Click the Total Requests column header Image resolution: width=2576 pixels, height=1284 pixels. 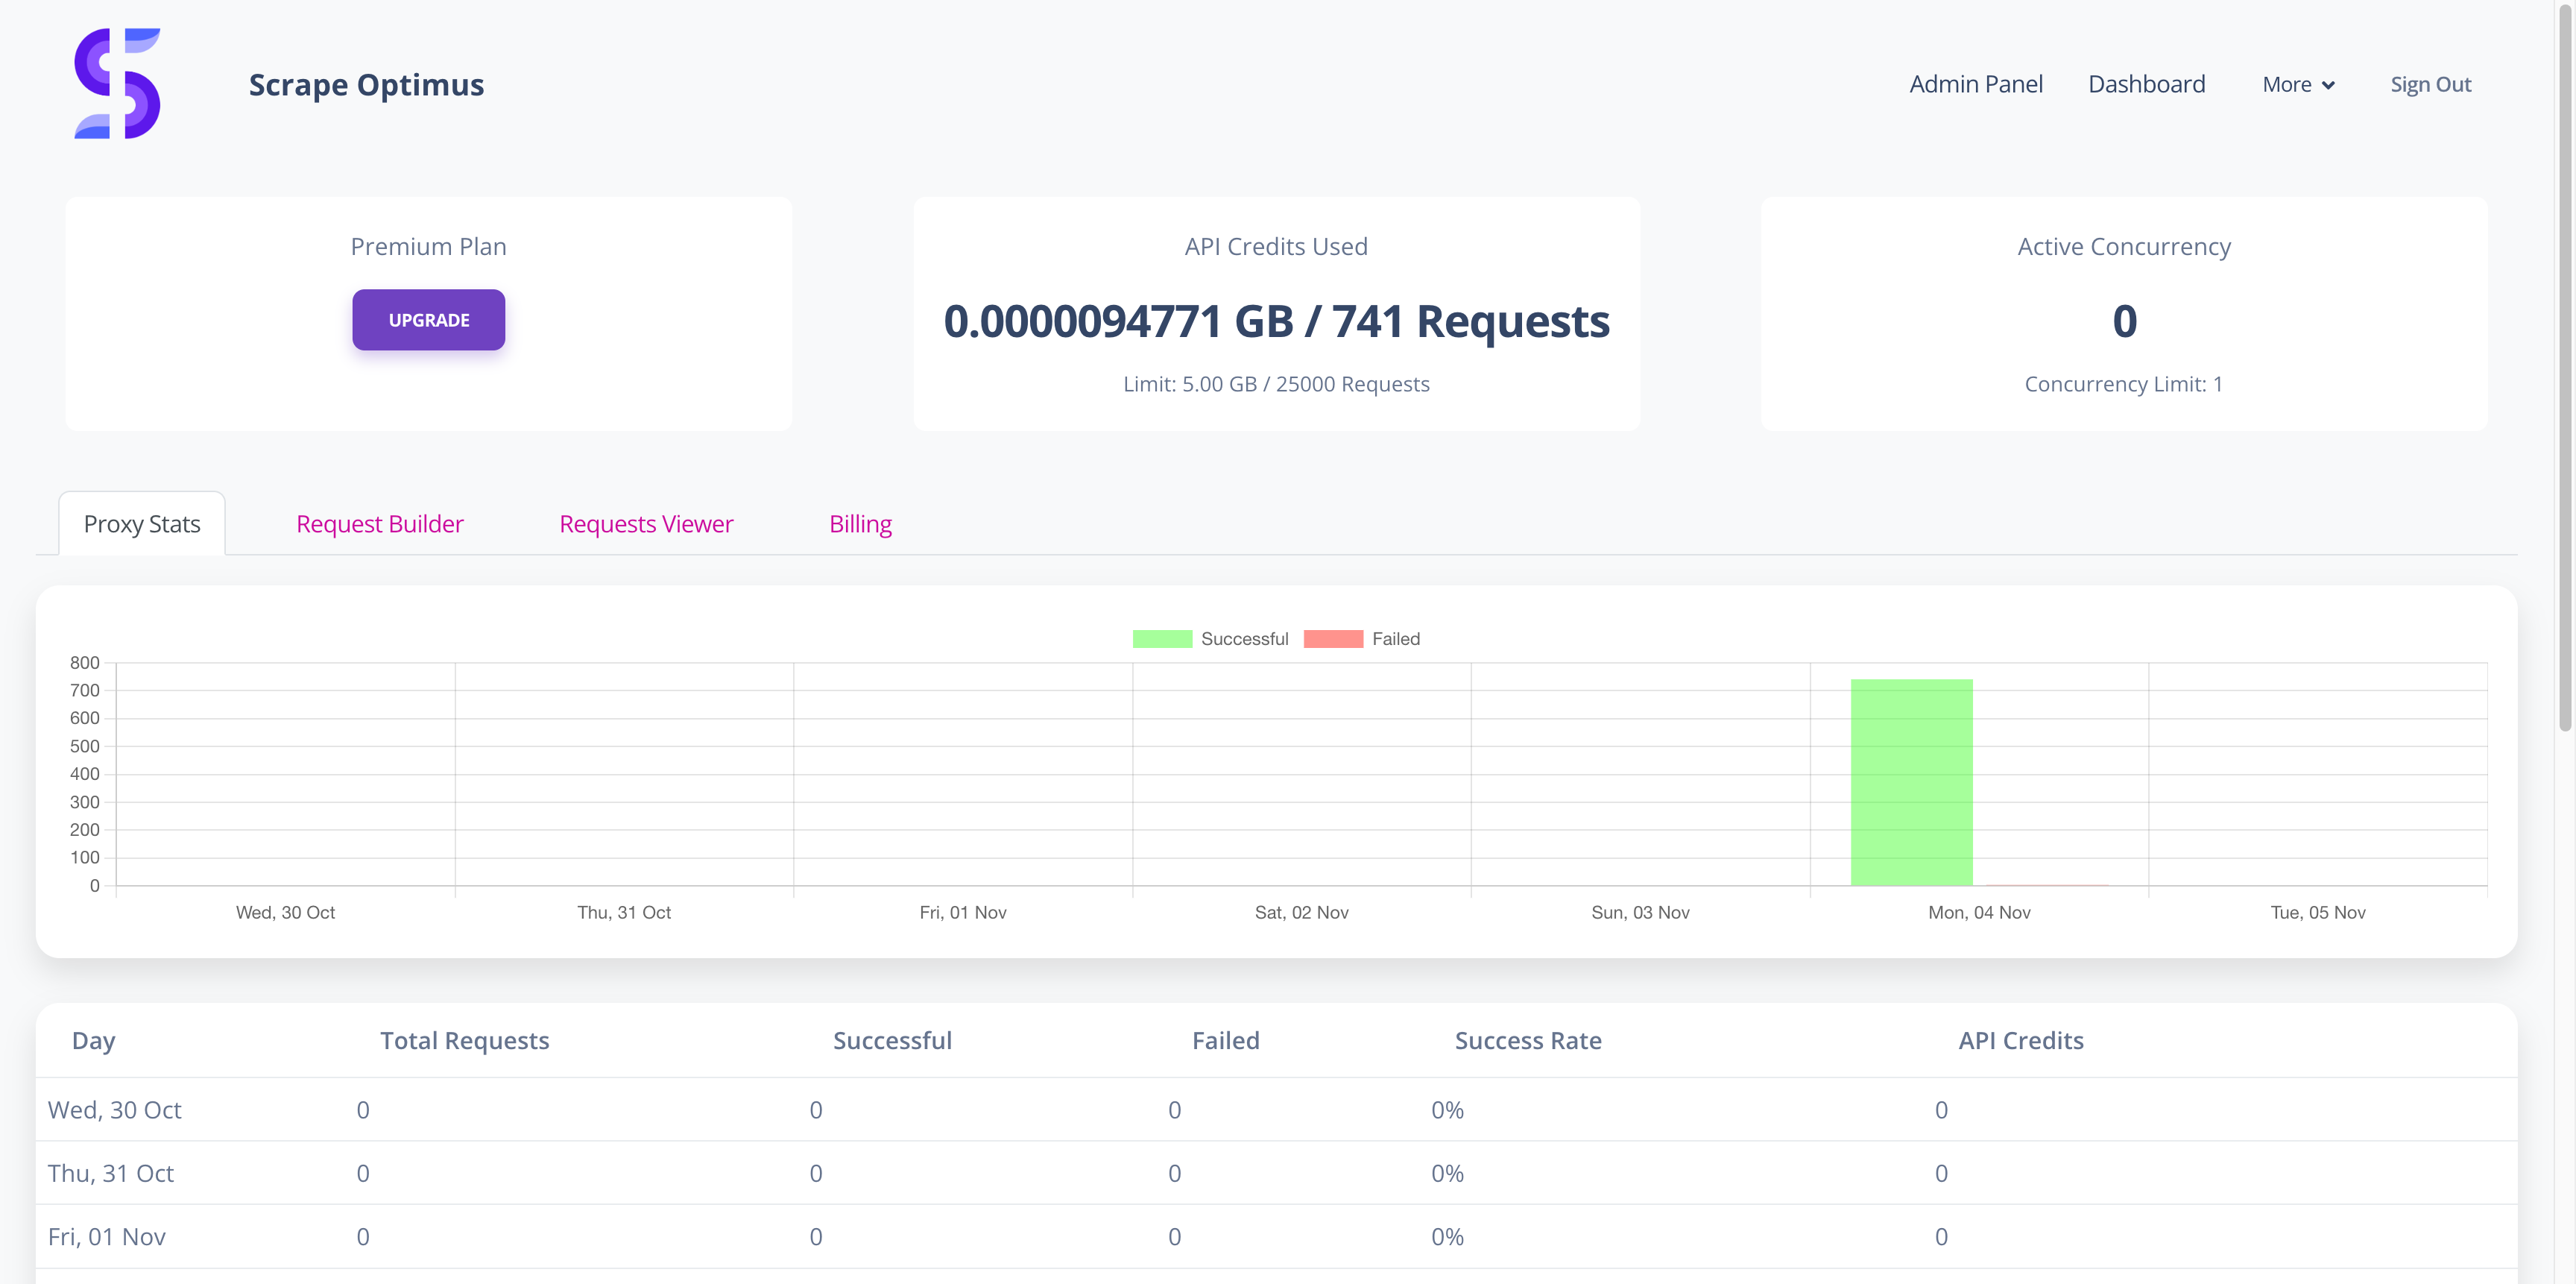[x=464, y=1041]
